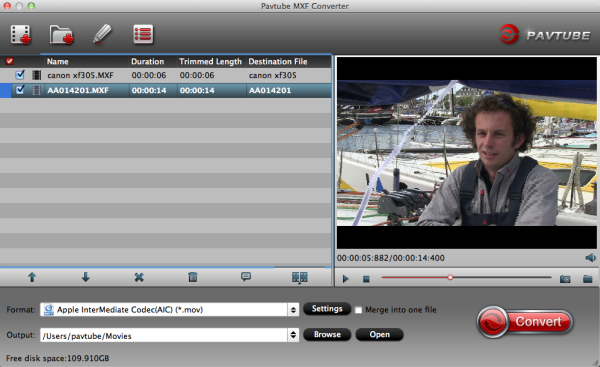Click the Browse output button

pos(327,334)
